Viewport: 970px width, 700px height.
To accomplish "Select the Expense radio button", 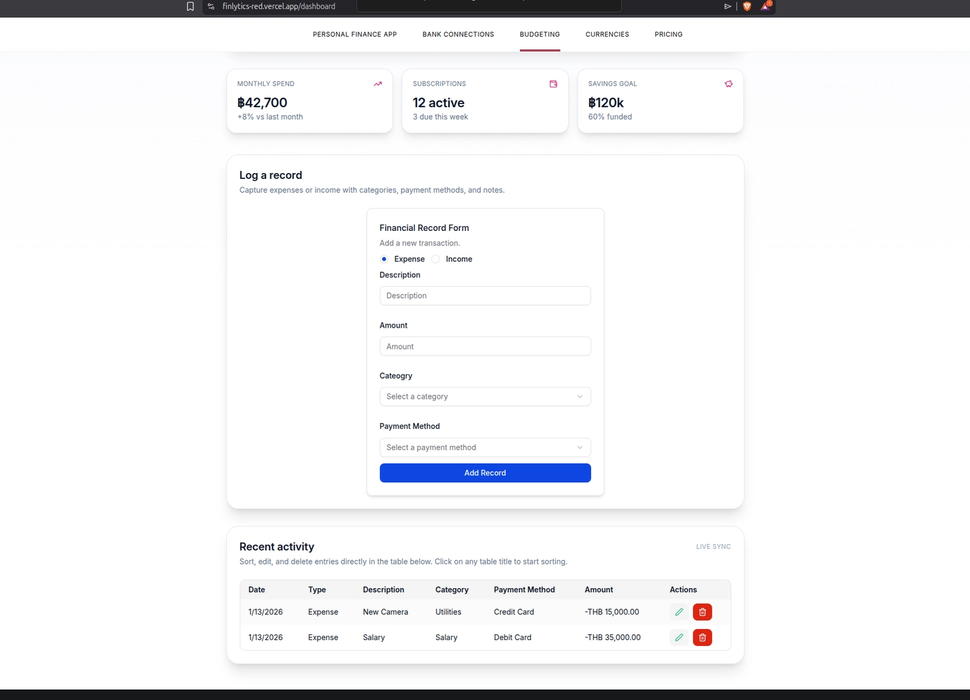I will [x=384, y=259].
